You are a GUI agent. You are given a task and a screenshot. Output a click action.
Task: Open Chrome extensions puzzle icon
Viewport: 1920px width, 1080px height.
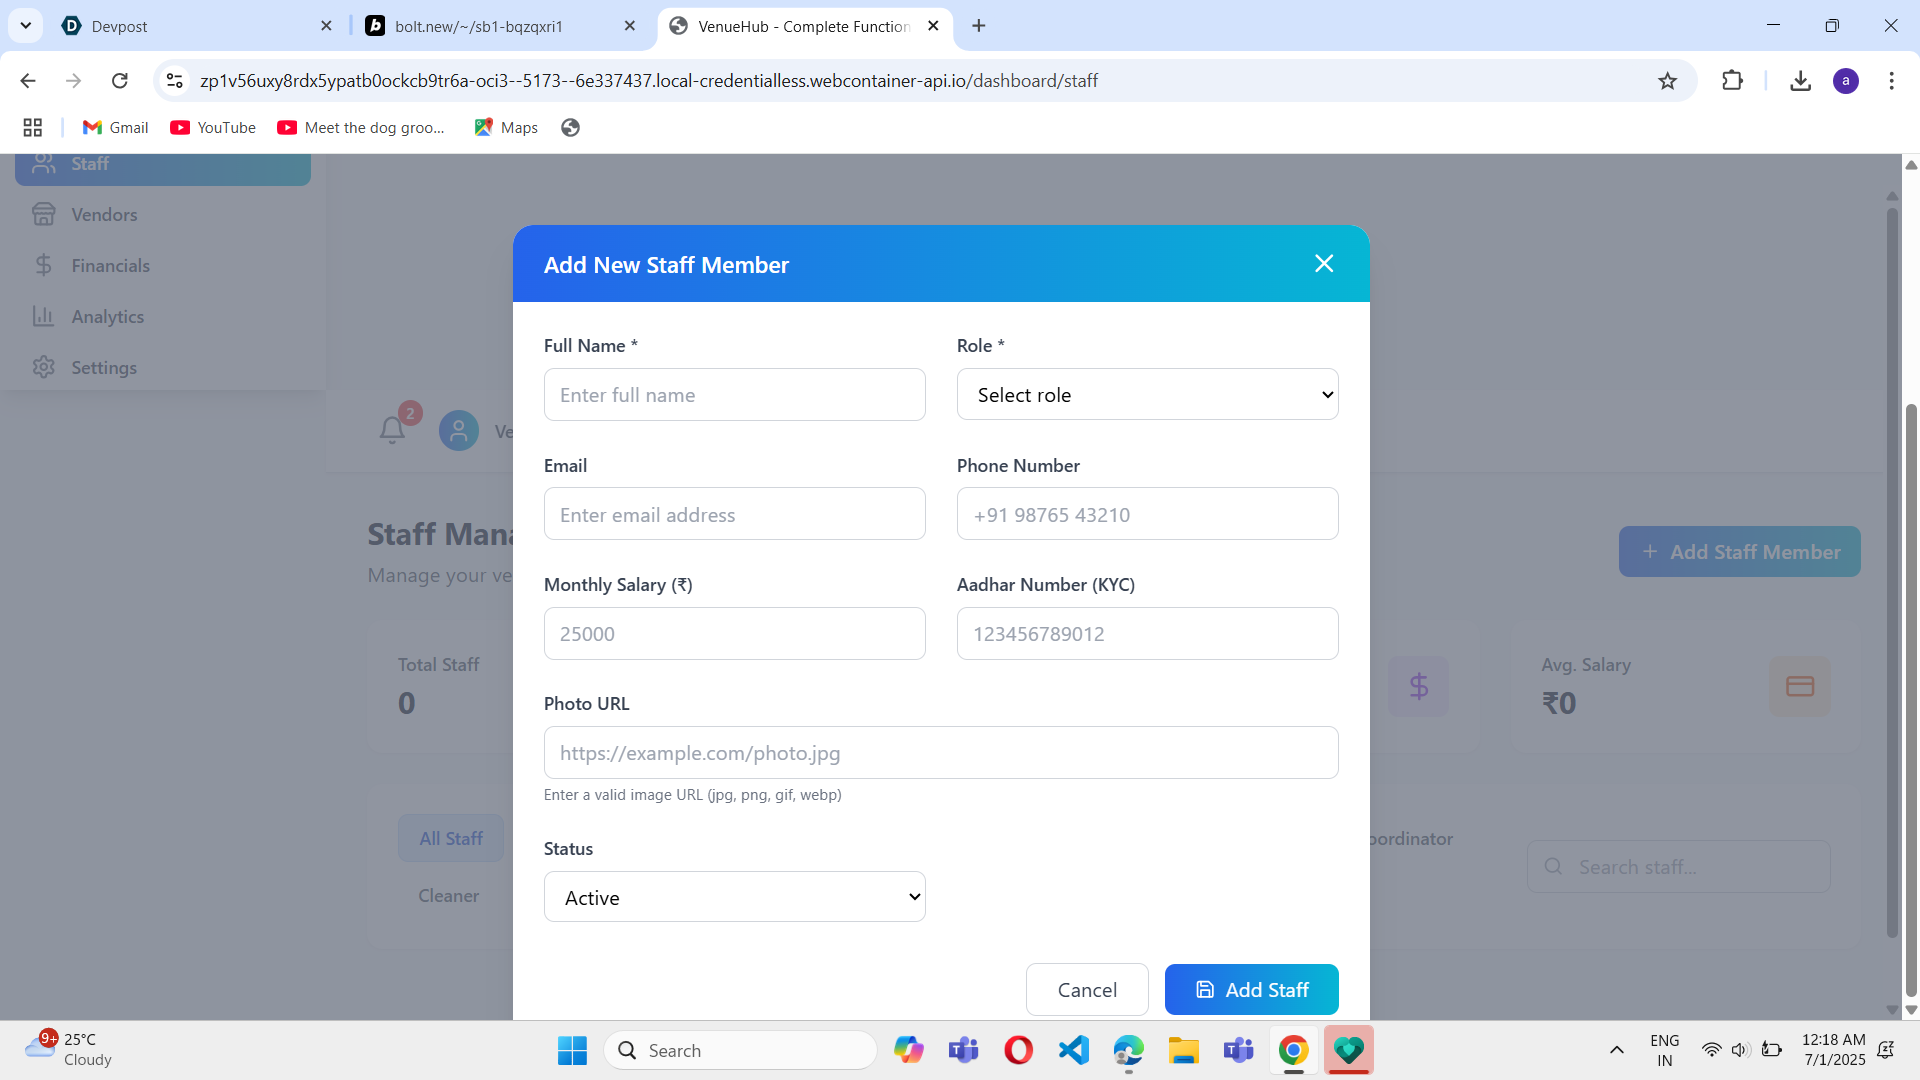pos(1732,81)
